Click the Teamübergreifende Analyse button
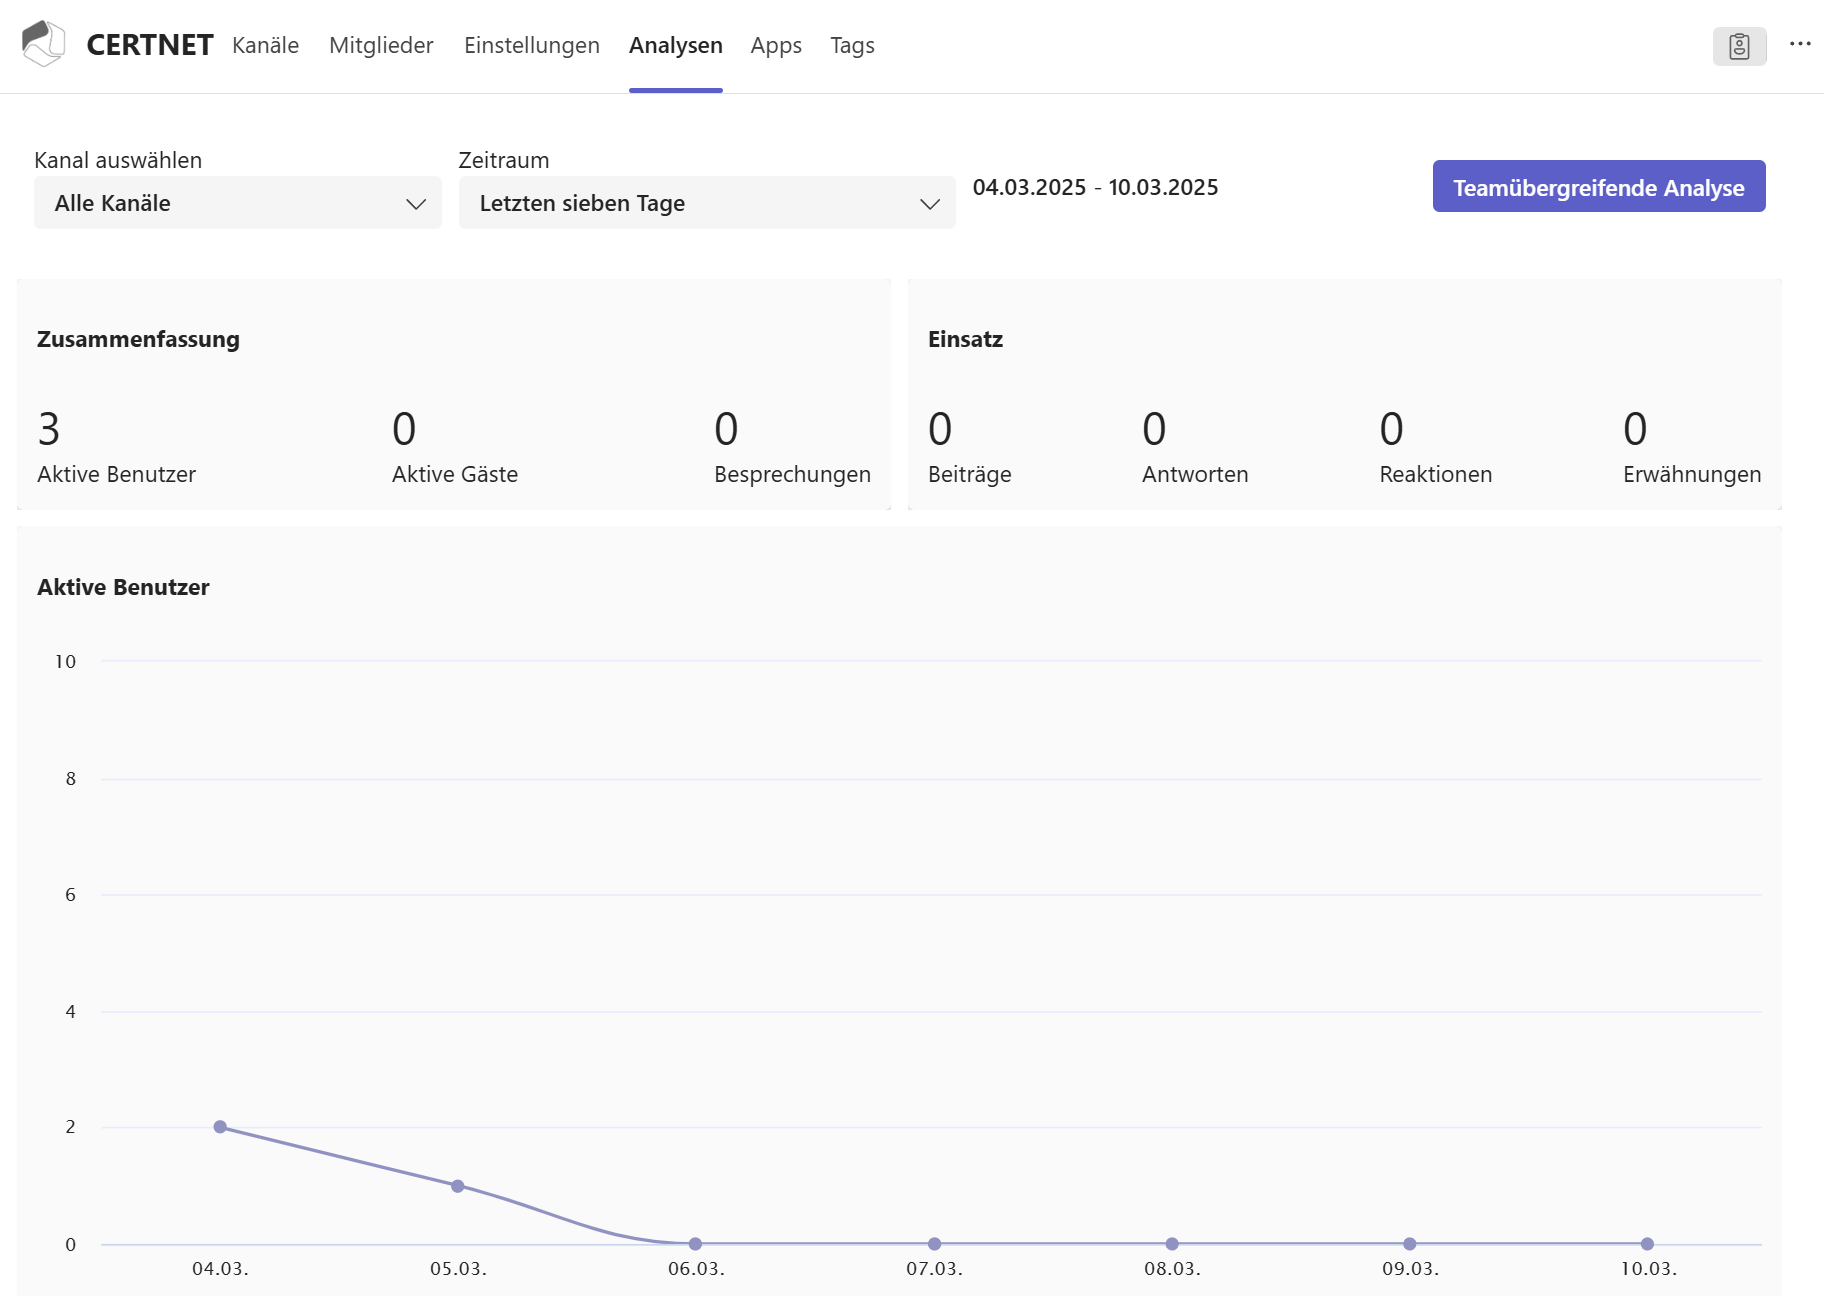 coord(1598,187)
